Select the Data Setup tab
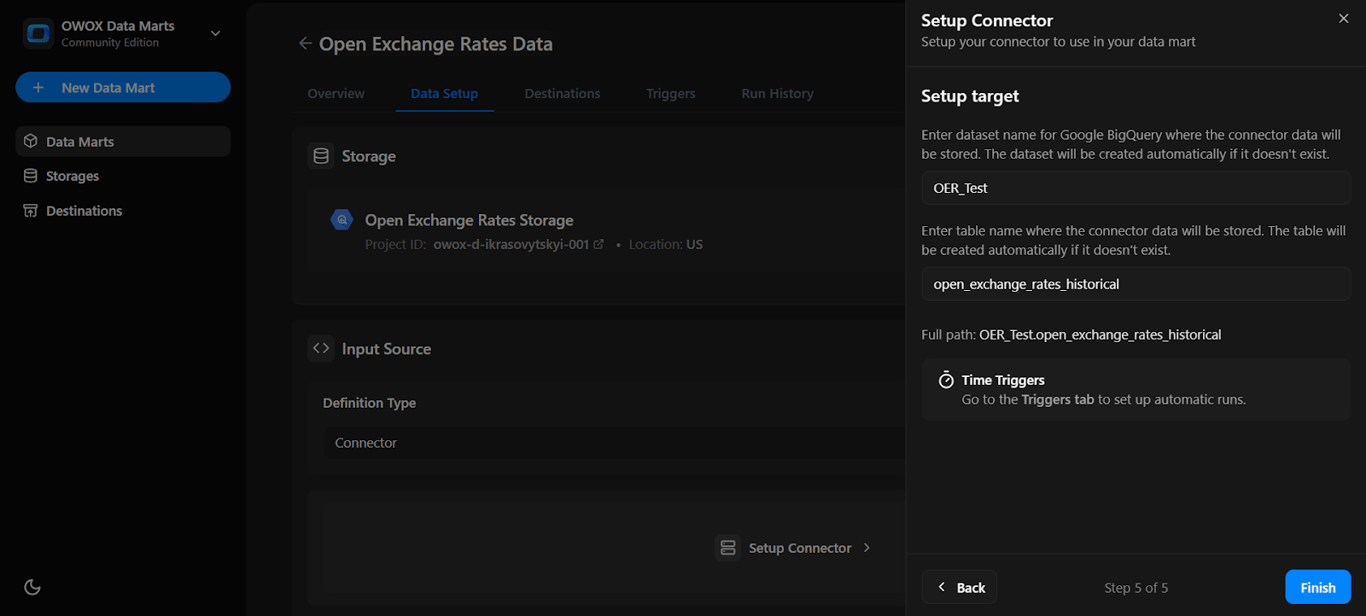 tap(444, 93)
